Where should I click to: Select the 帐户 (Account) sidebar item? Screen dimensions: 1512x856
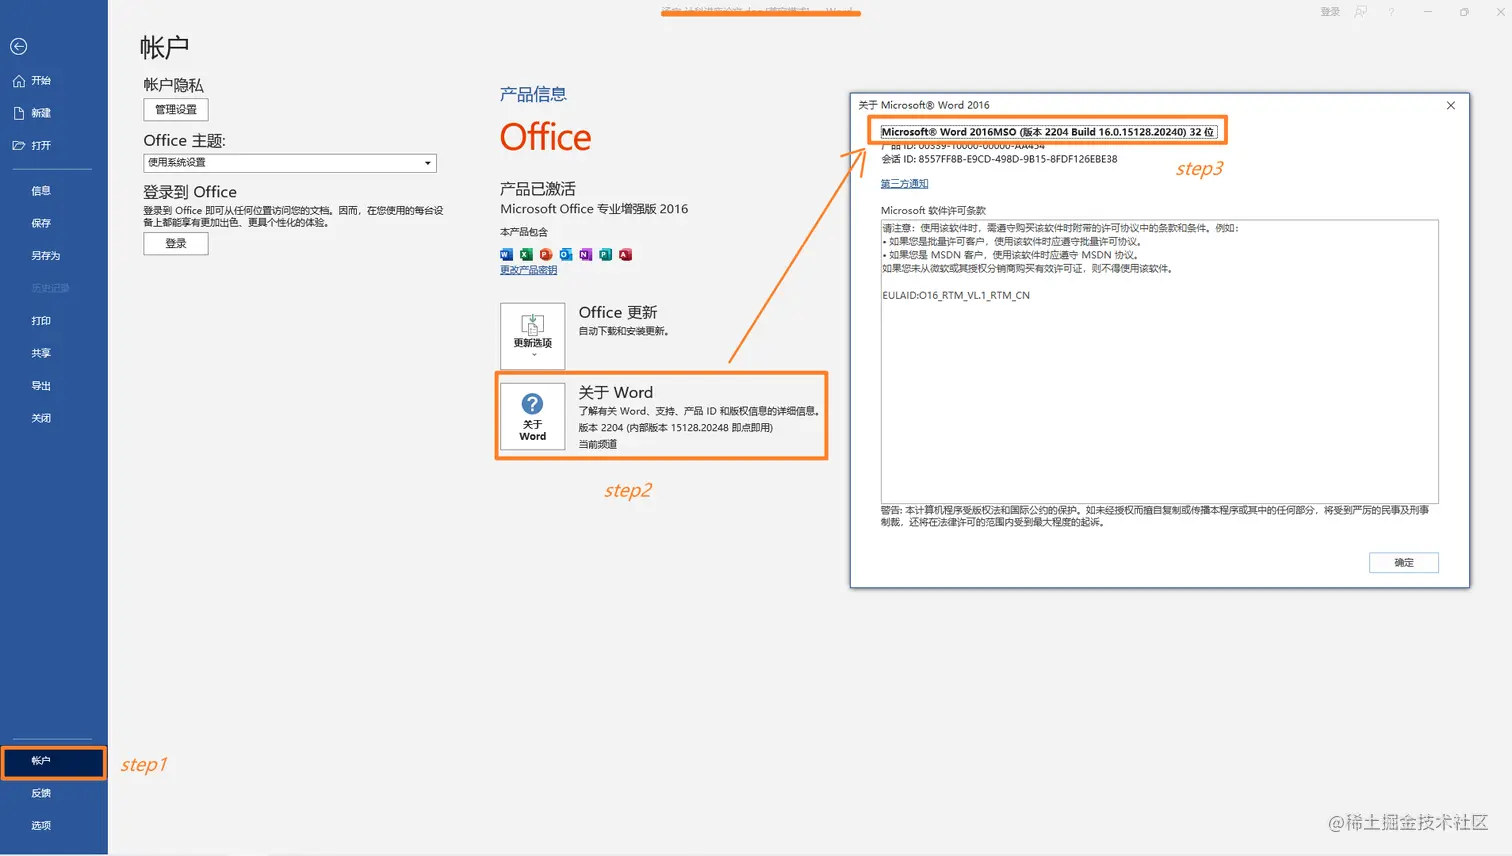click(53, 762)
